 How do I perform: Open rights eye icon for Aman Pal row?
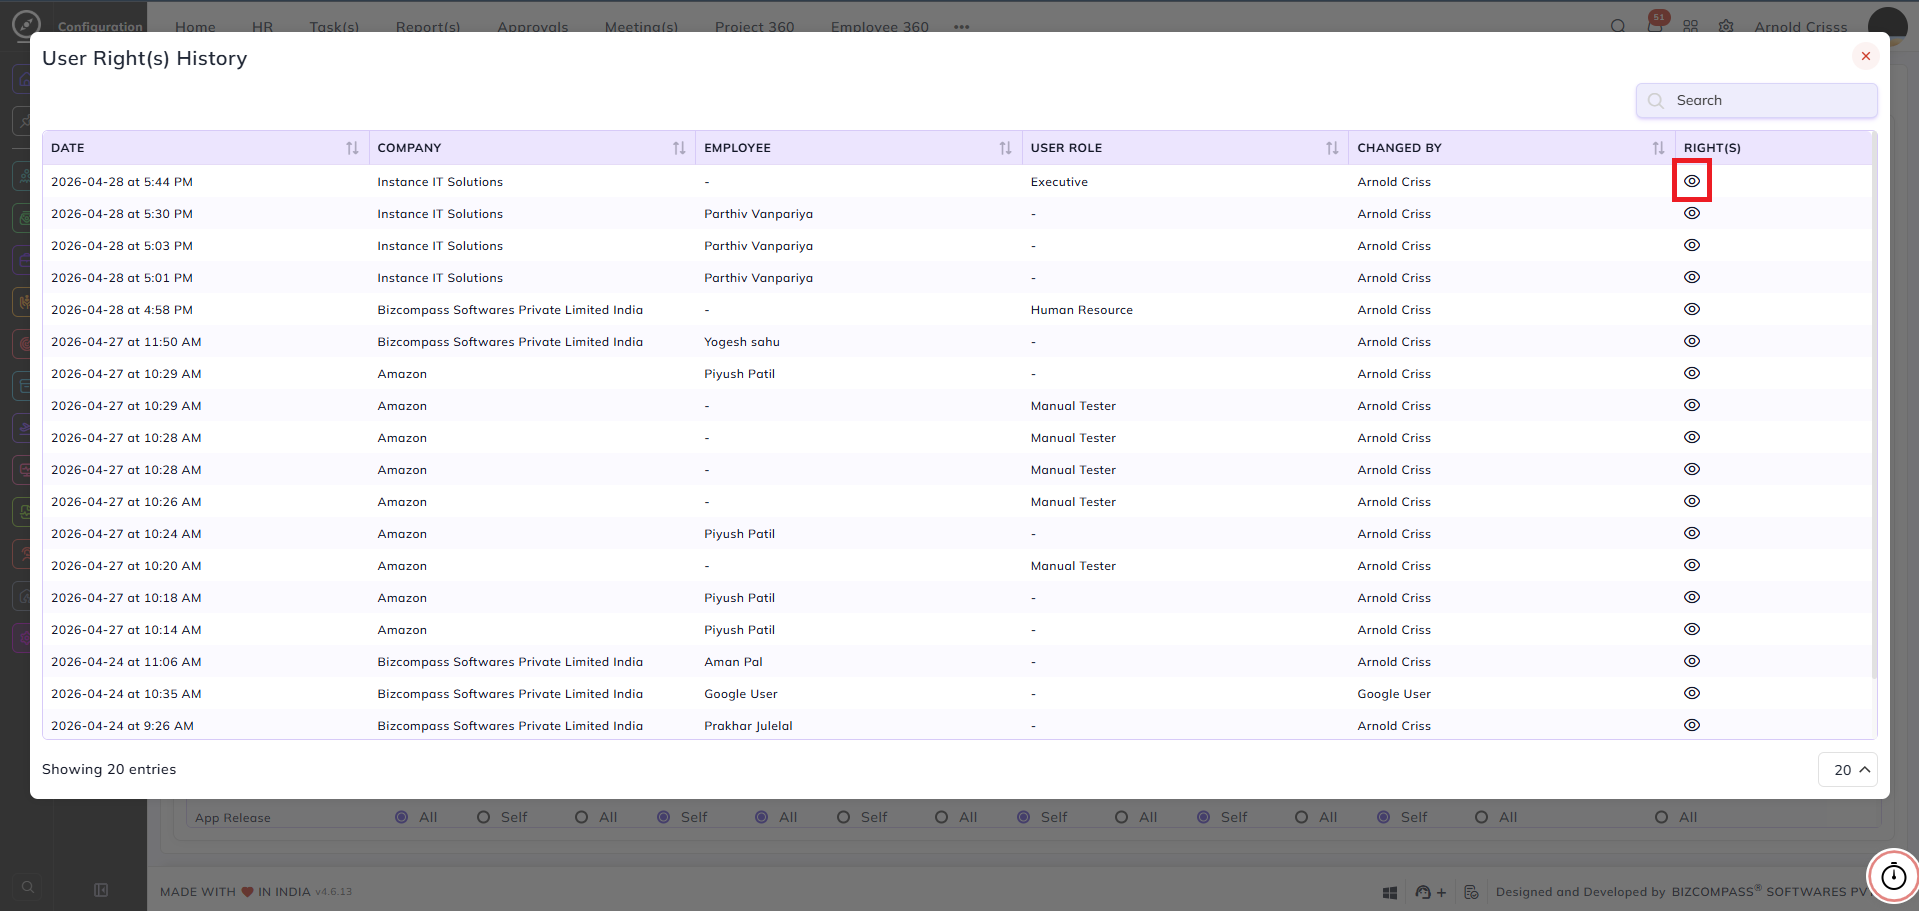(1692, 661)
